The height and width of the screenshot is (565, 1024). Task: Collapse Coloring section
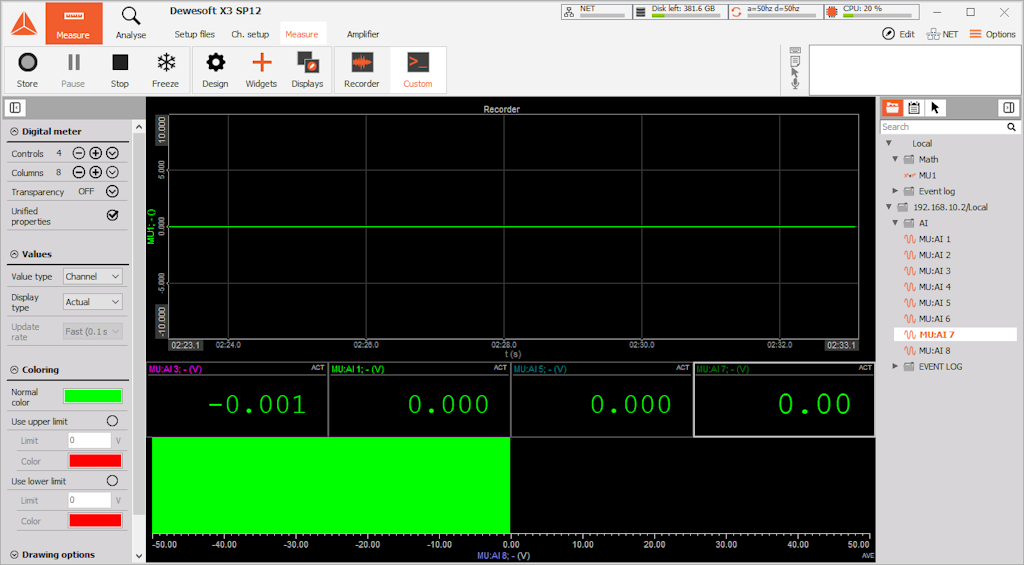pyautogui.click(x=14, y=370)
